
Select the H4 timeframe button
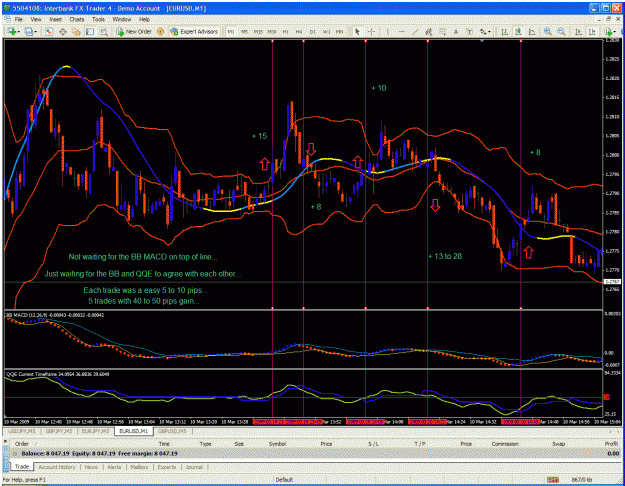[299, 31]
